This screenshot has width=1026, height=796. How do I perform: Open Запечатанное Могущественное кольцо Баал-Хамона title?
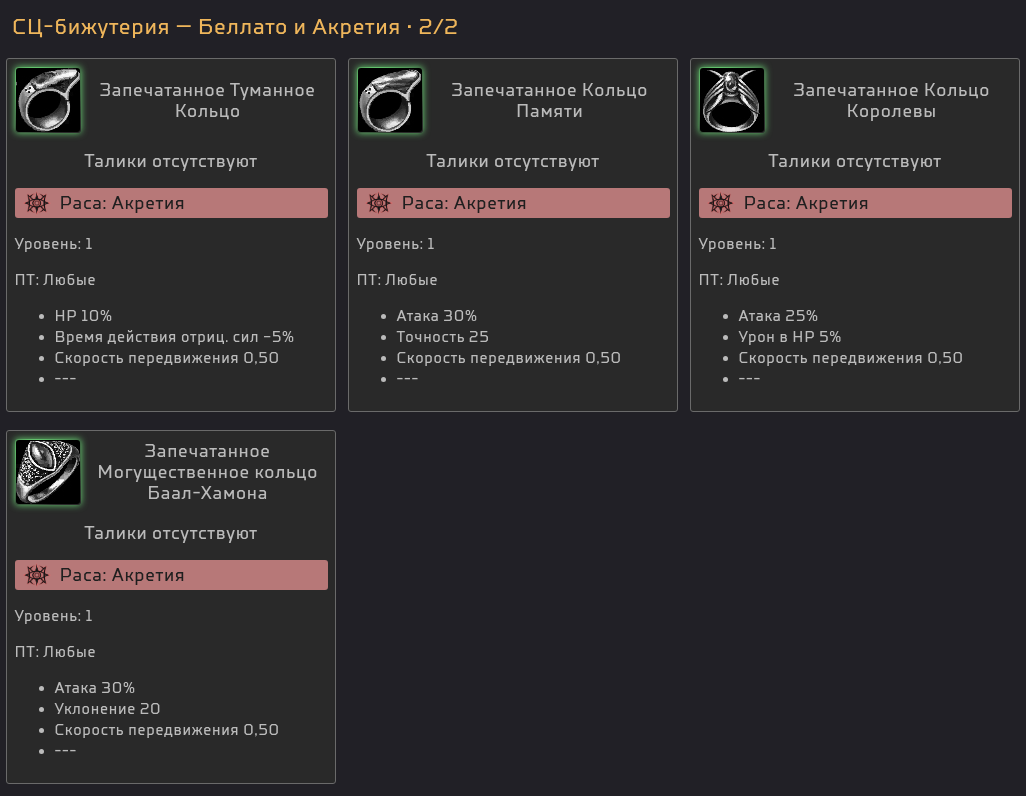(207, 472)
